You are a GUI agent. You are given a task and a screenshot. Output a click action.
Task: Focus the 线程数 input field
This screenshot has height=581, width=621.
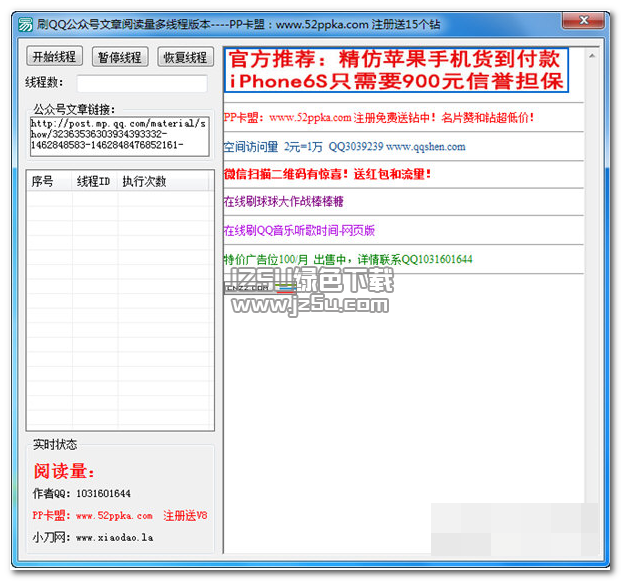click(x=142, y=83)
